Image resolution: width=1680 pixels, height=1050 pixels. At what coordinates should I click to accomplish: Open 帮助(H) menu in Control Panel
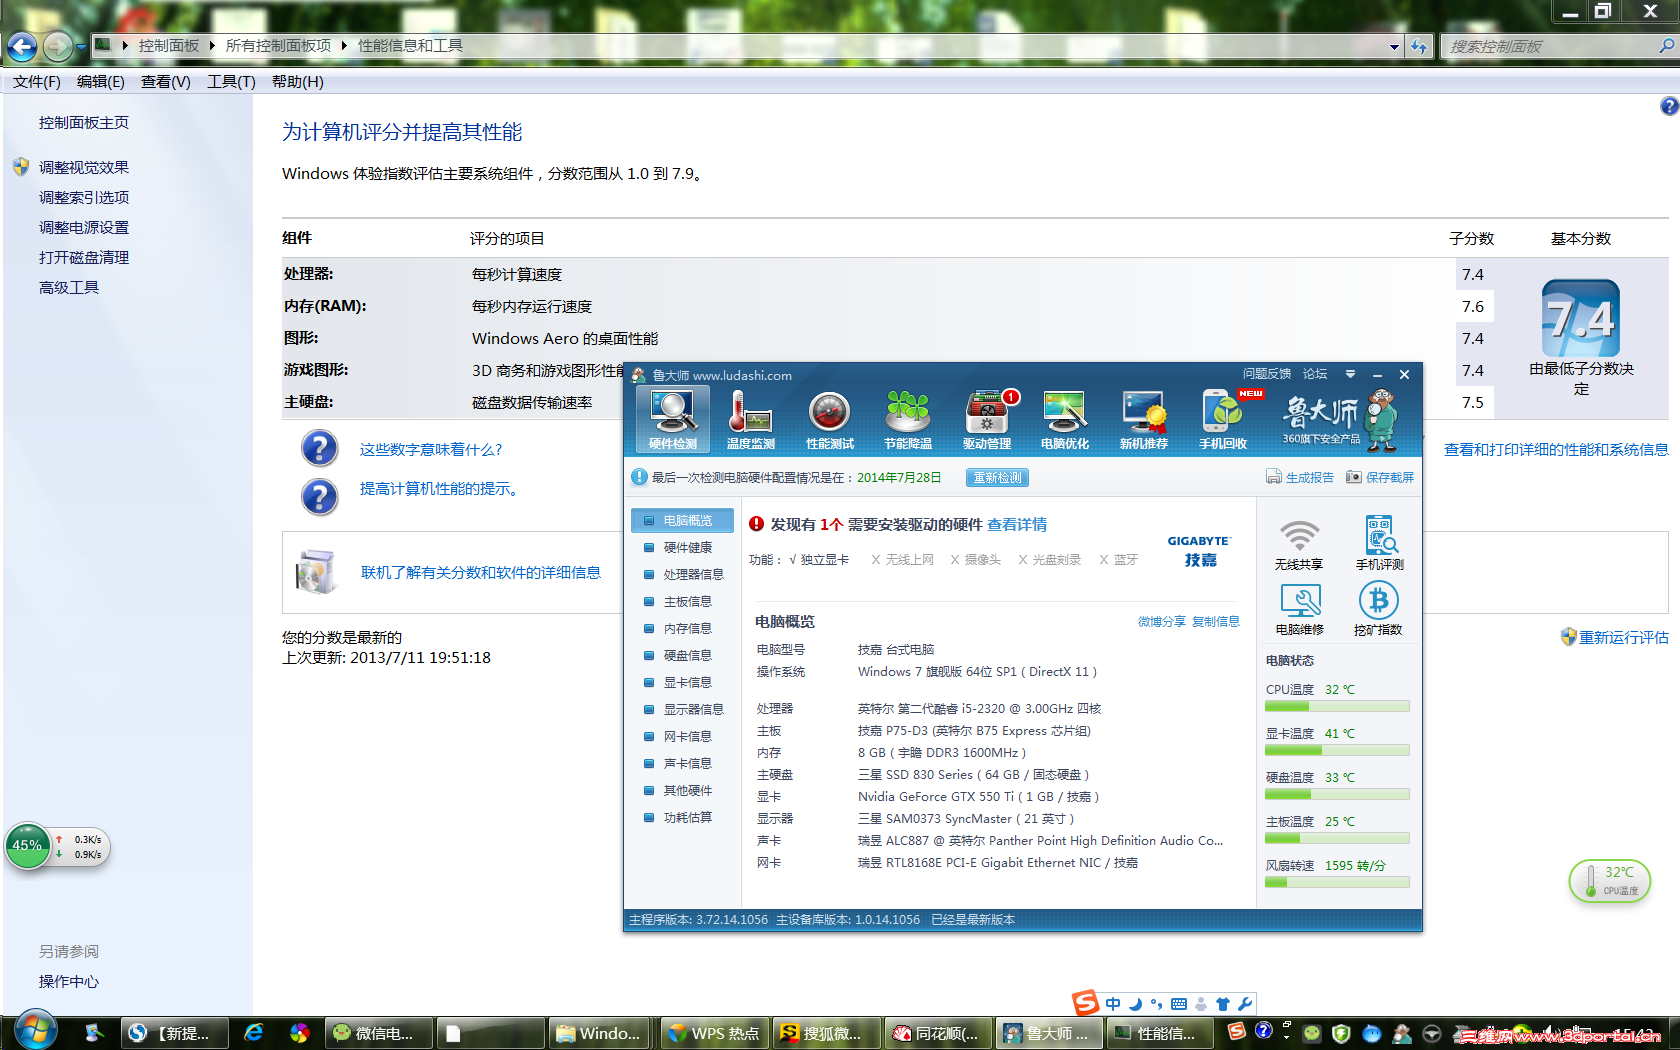click(x=298, y=82)
